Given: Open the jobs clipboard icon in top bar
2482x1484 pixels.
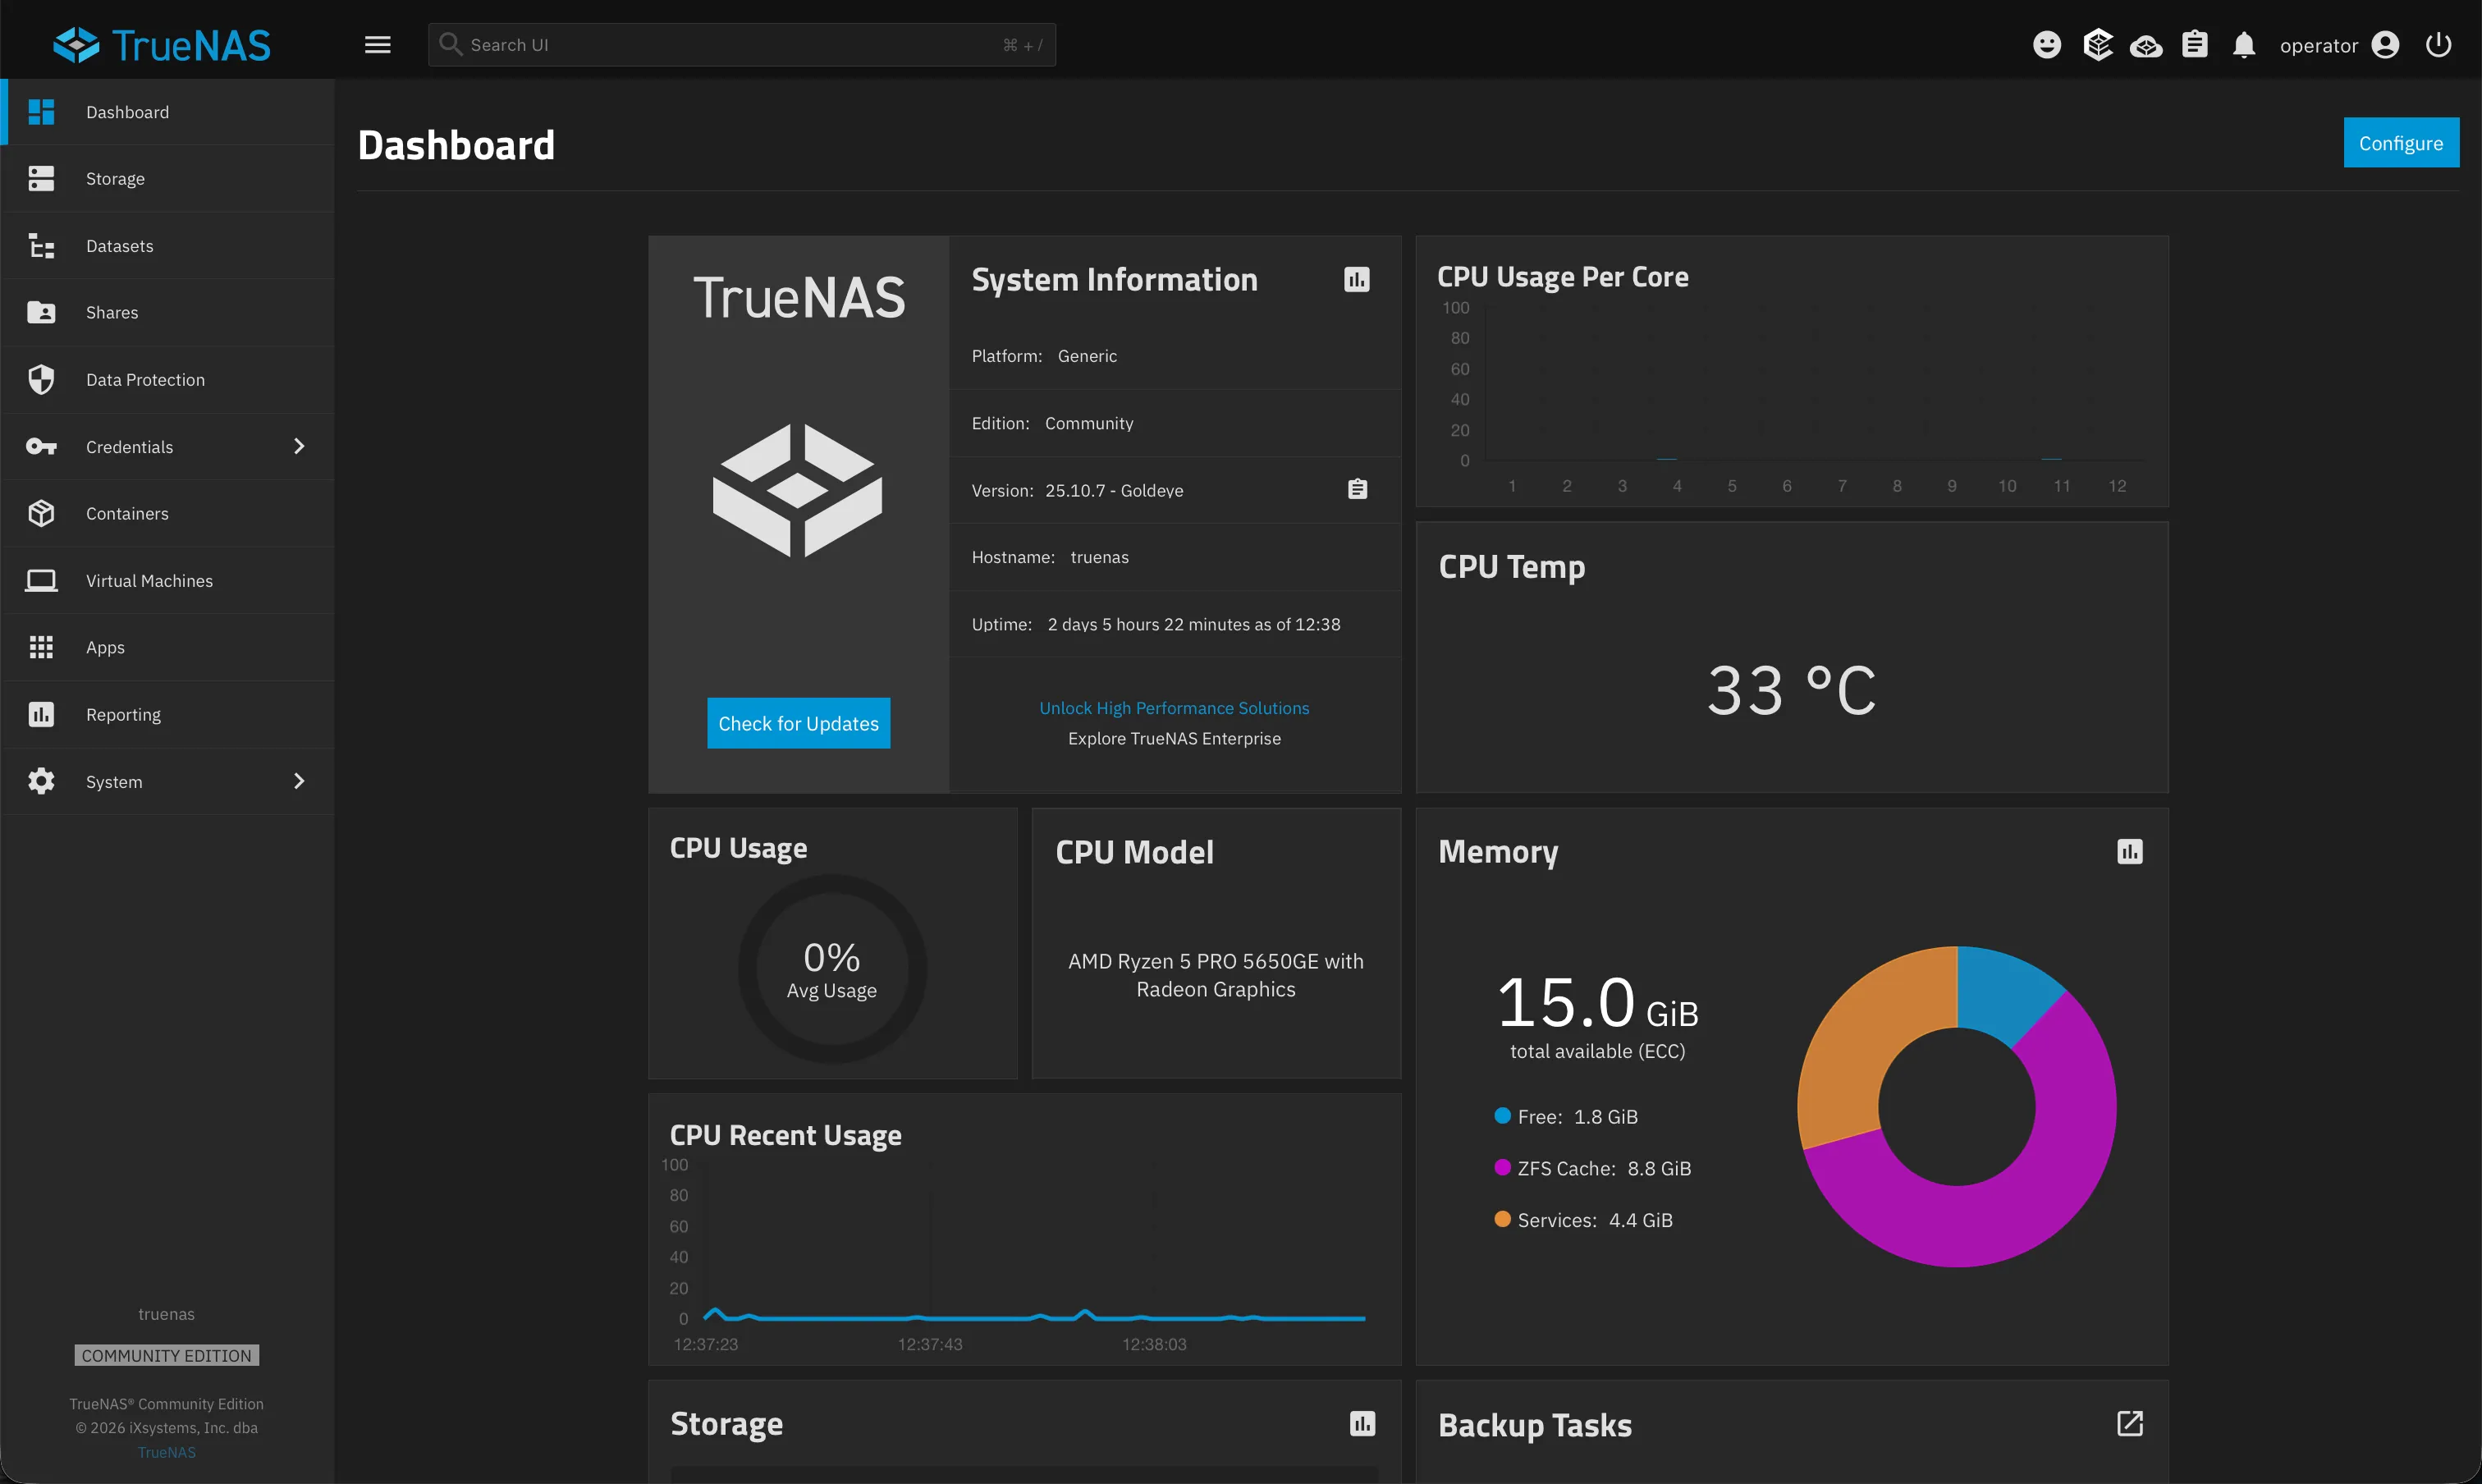Looking at the screenshot, I should [2195, 45].
